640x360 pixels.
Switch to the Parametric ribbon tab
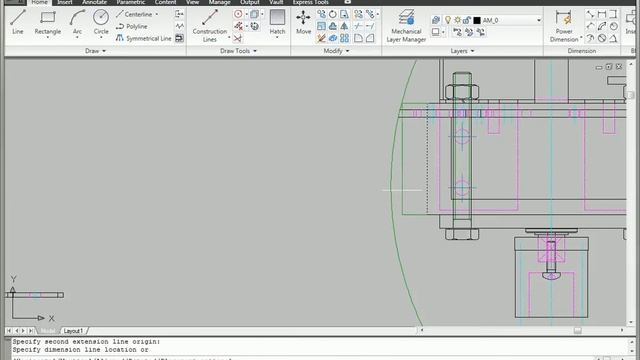click(131, 2)
